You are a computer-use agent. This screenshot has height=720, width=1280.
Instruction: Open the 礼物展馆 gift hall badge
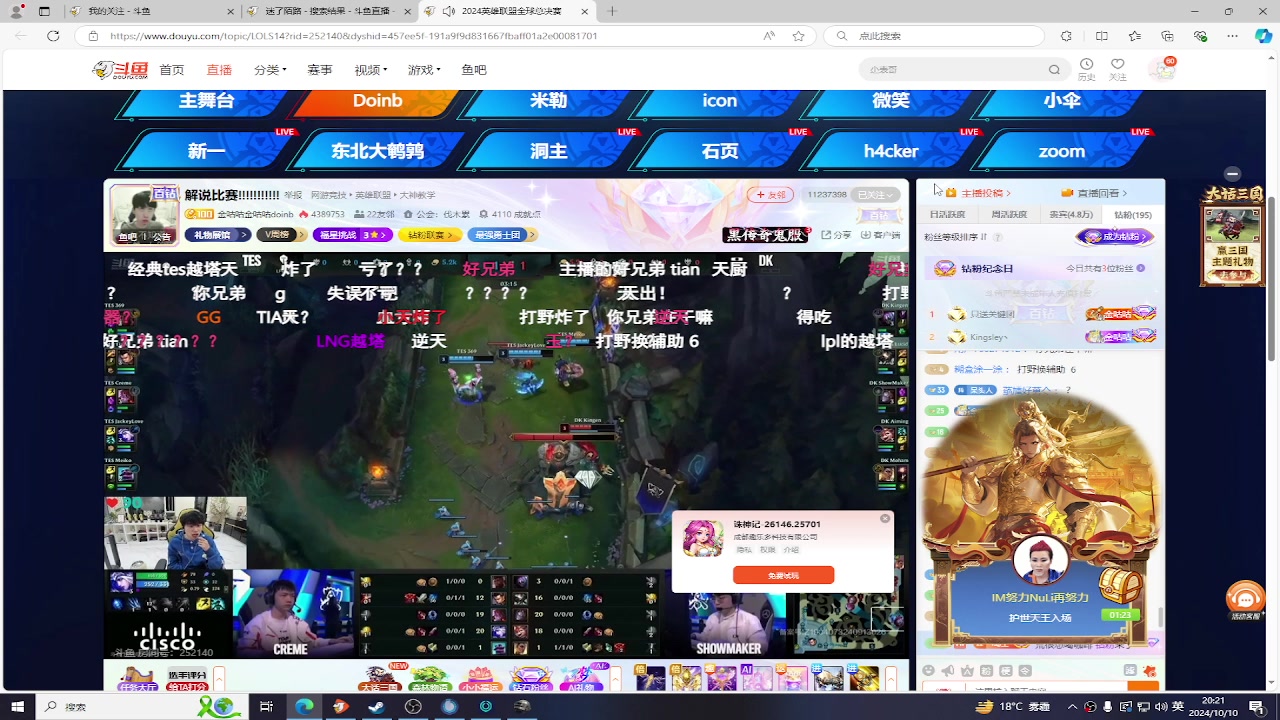click(217, 235)
